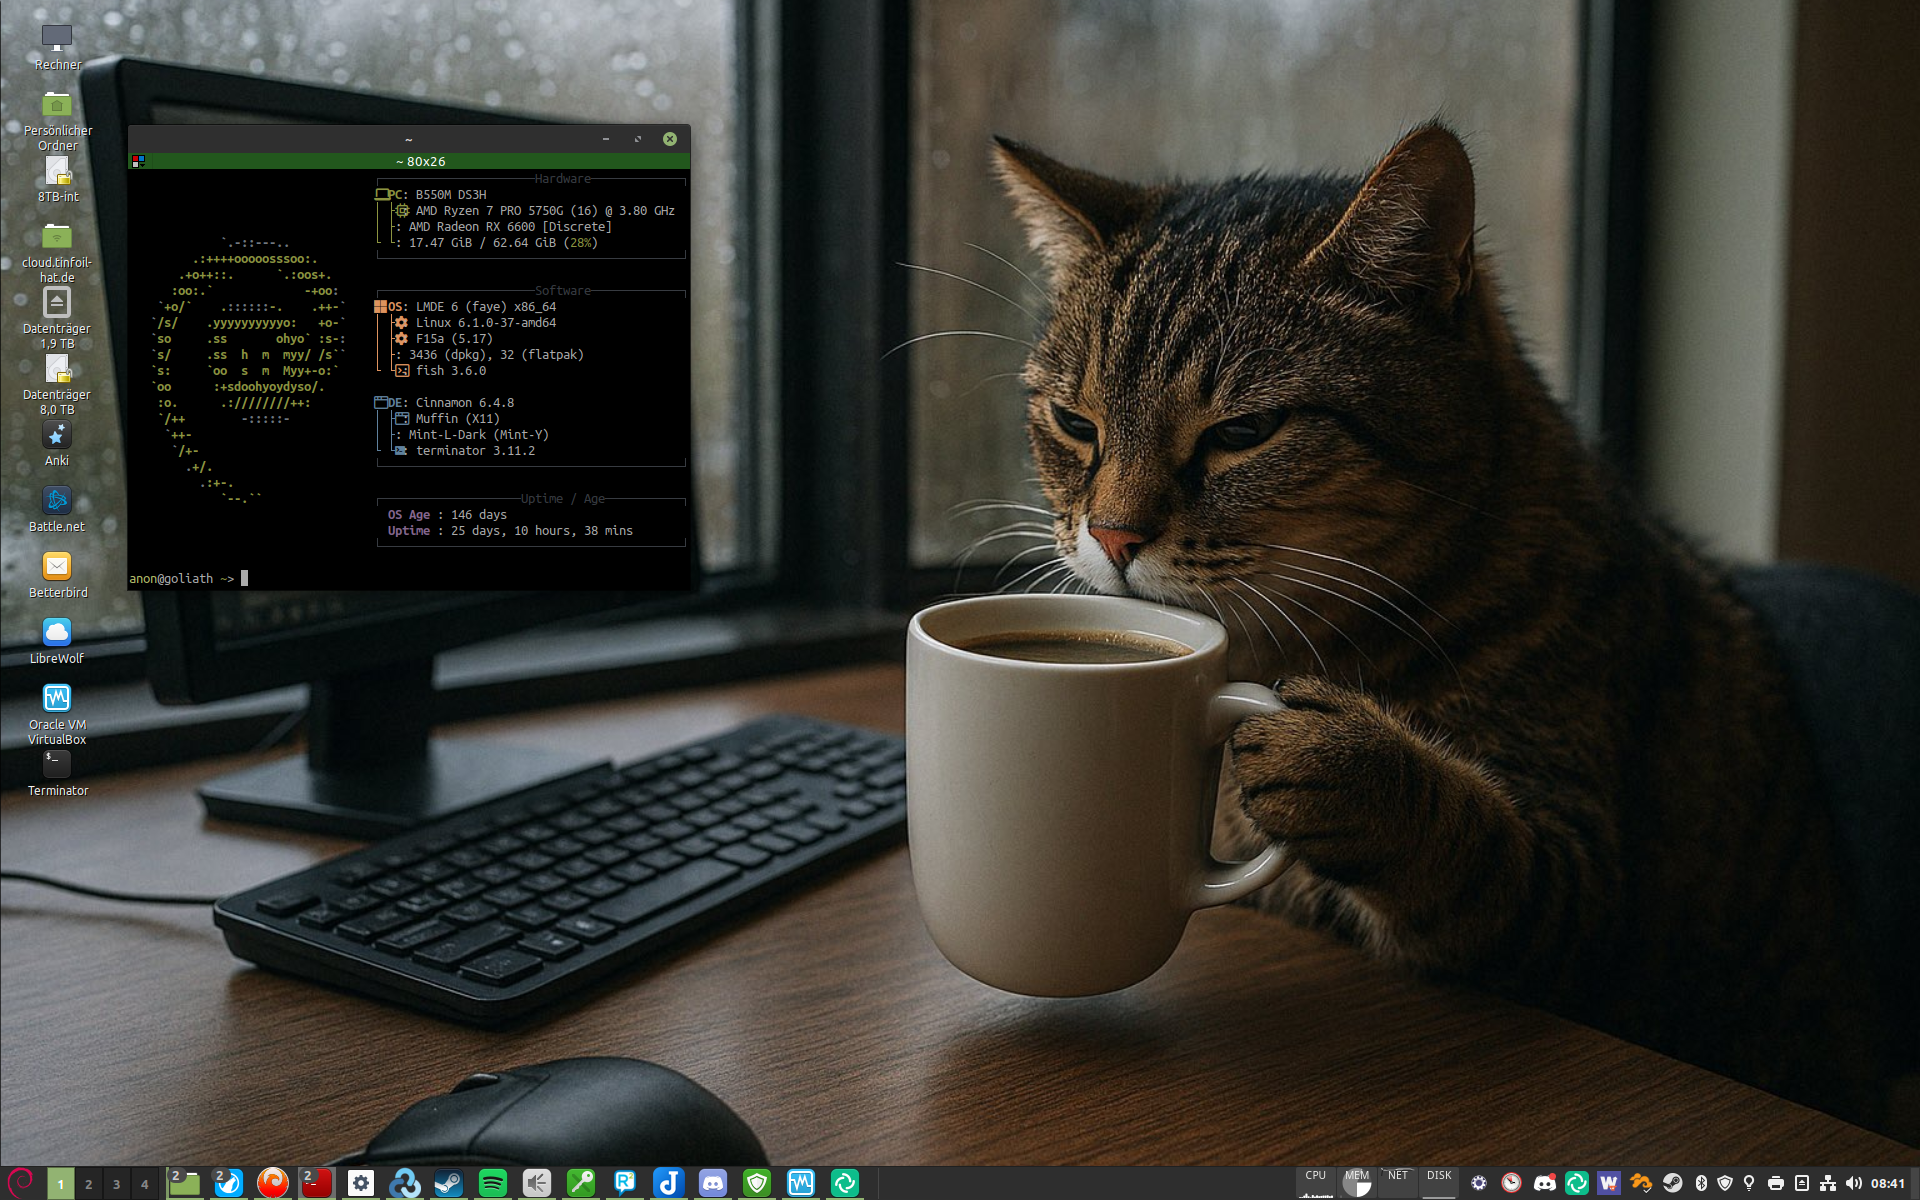
Task: Click 'LMDE 6 (faye) x86_64' text in terminal
Action: 486,307
